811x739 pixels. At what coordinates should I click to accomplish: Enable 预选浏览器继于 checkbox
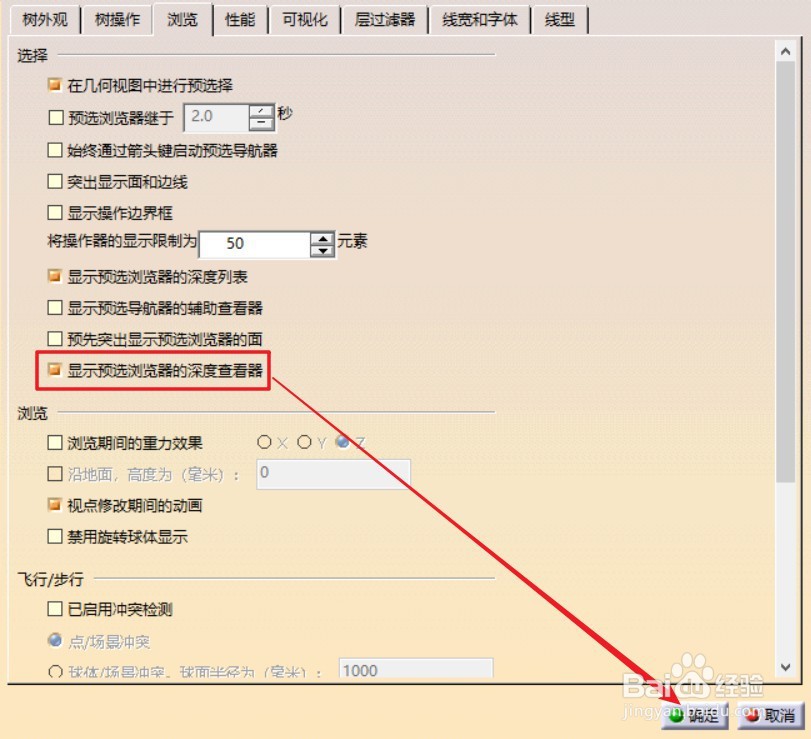[x=55, y=117]
